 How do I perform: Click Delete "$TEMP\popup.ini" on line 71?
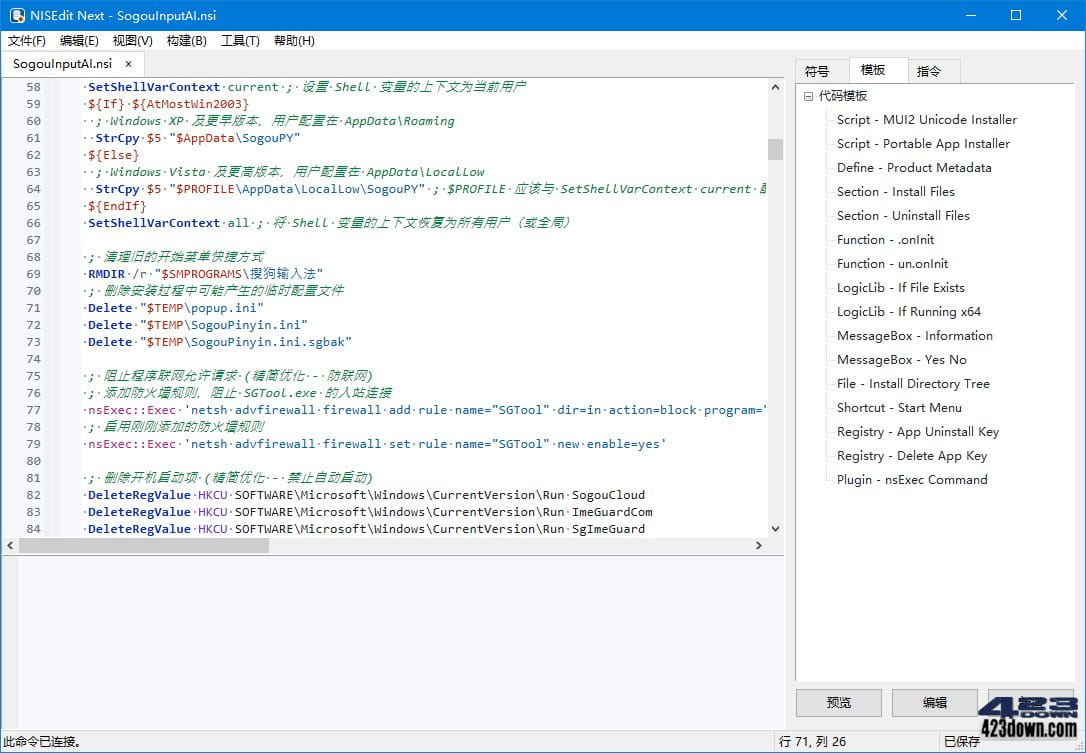[x=175, y=308]
